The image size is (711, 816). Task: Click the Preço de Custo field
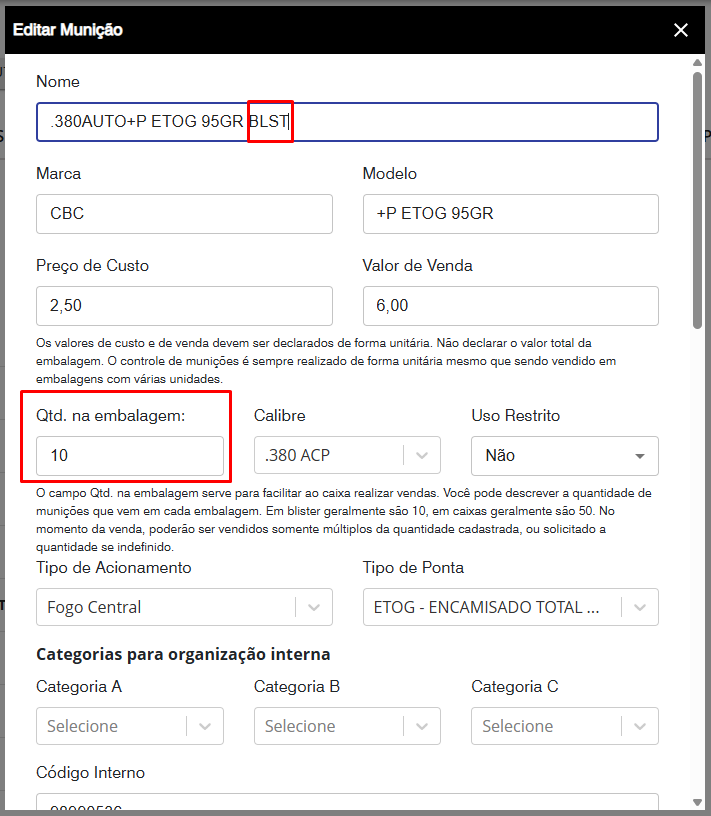(184, 306)
